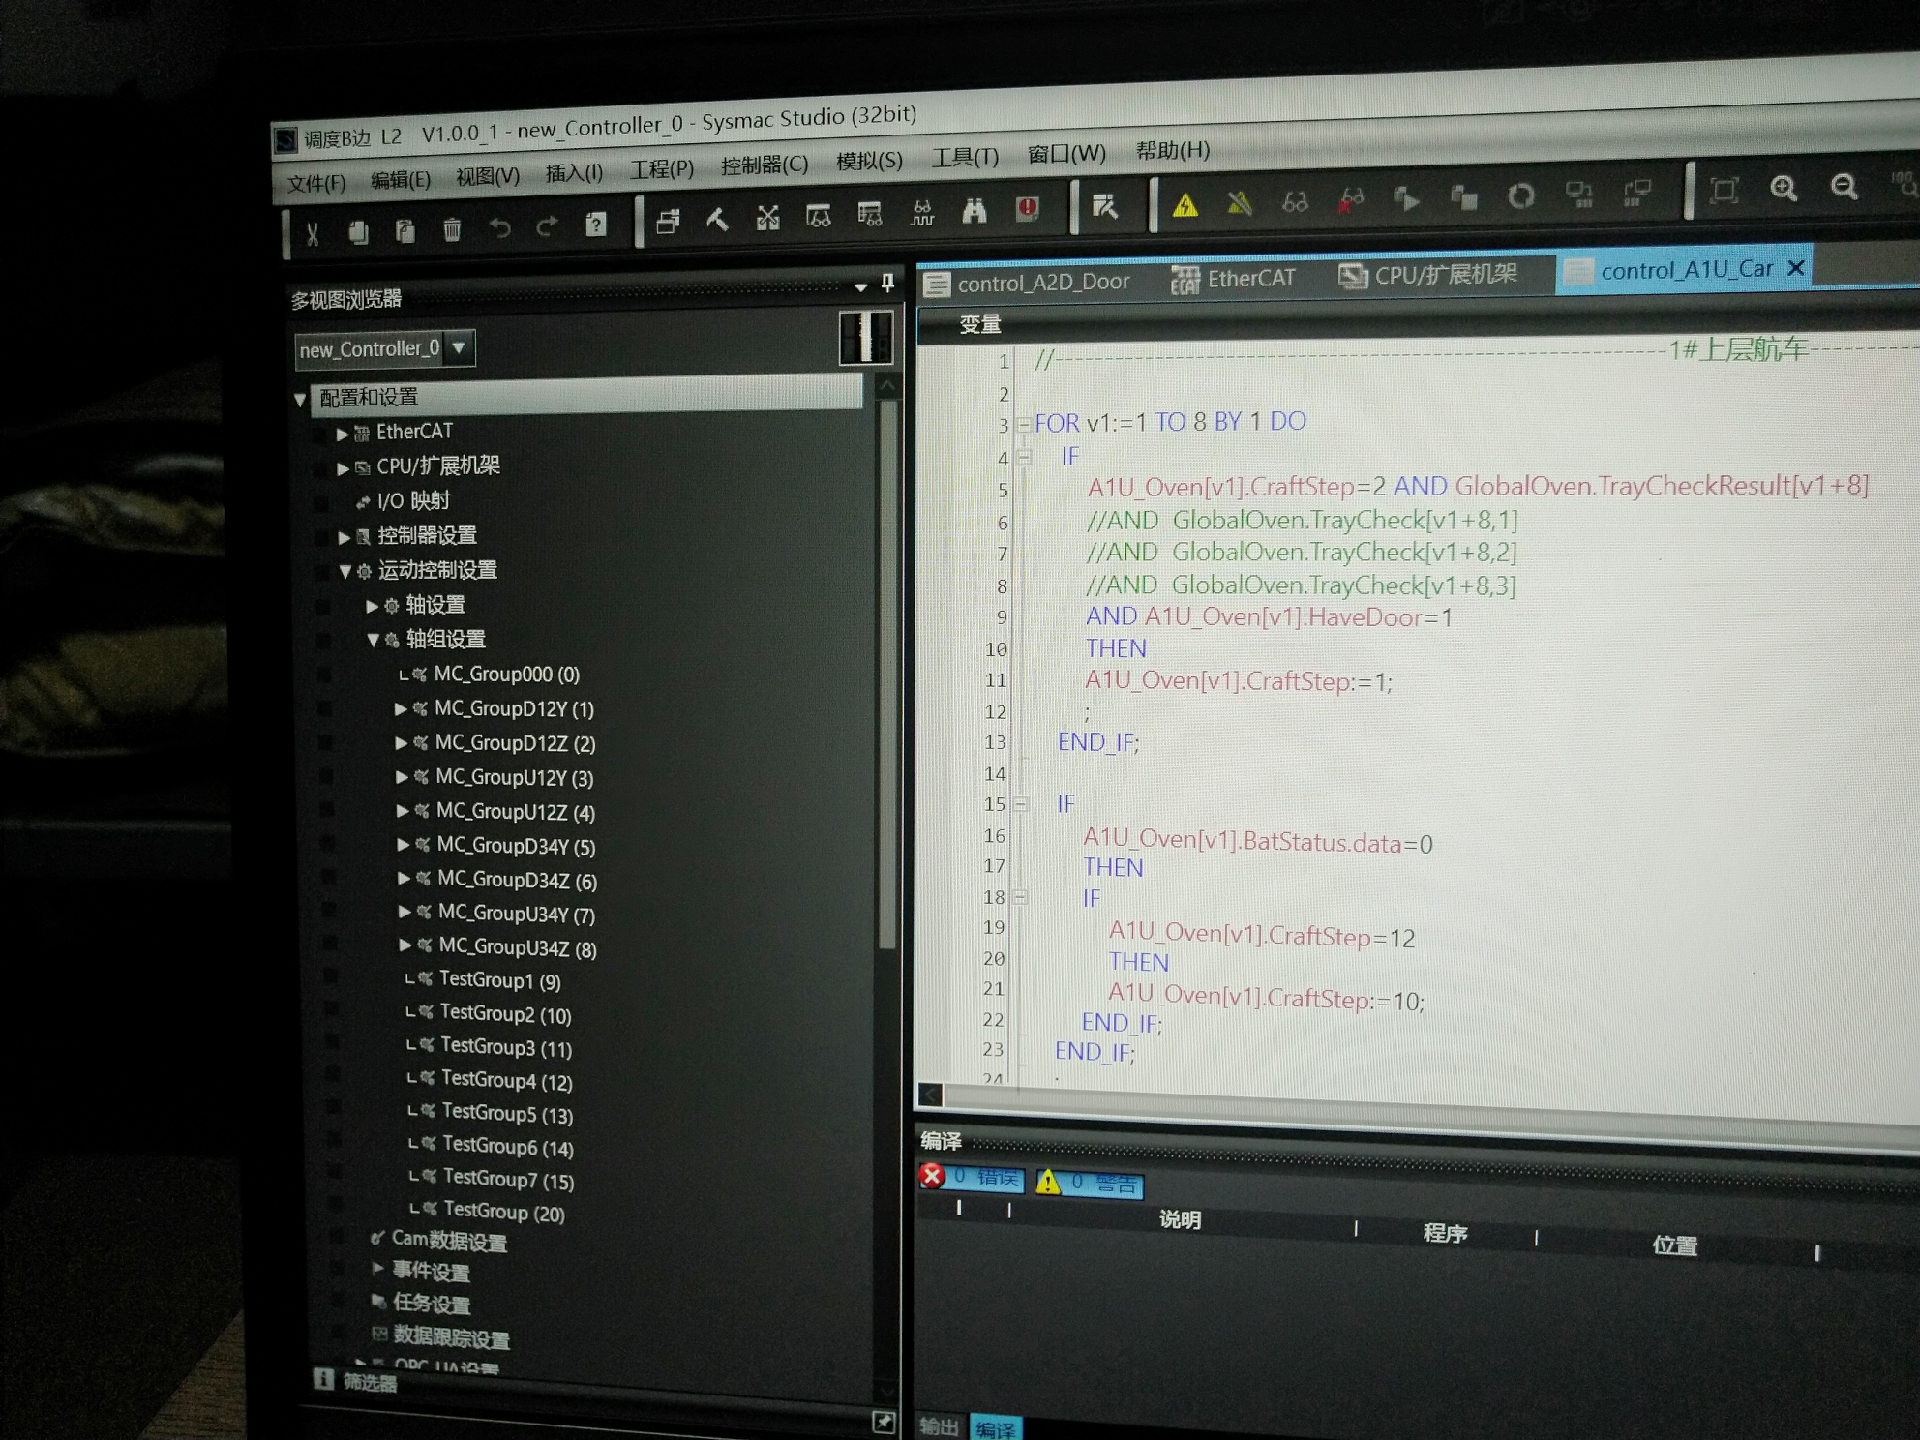This screenshot has height=1440, width=1920.
Task: Click the Undo arrow icon
Action: click(x=499, y=228)
